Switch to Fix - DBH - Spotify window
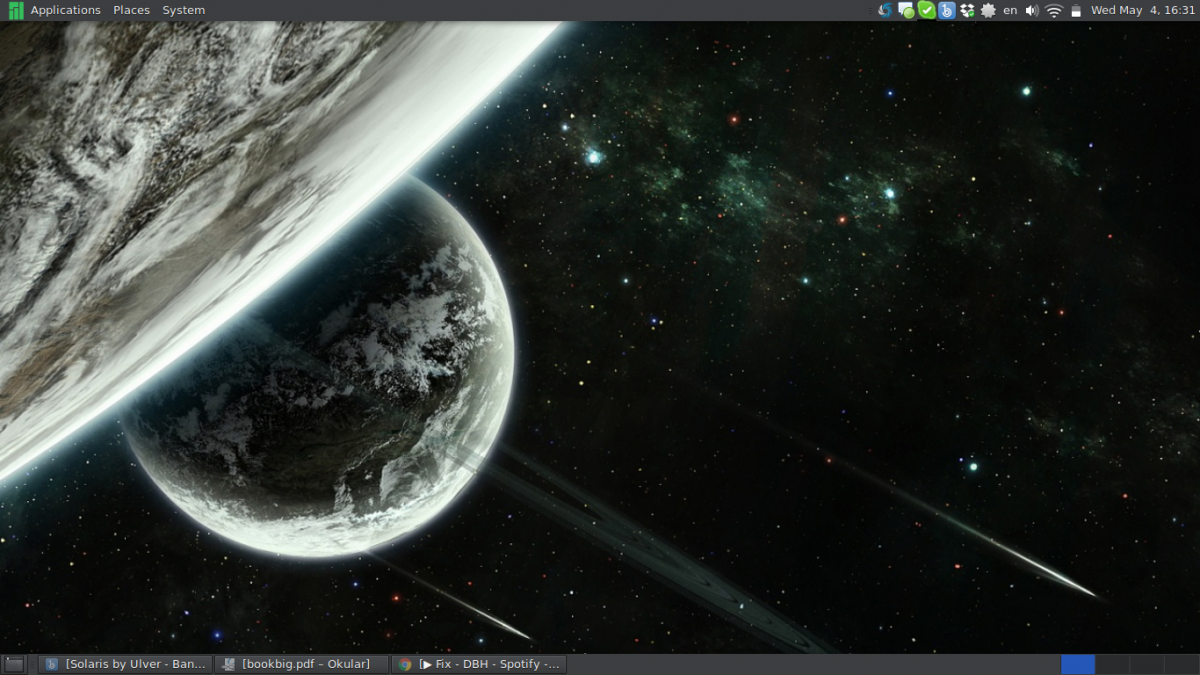Image resolution: width=1200 pixels, height=675 pixels. point(479,664)
